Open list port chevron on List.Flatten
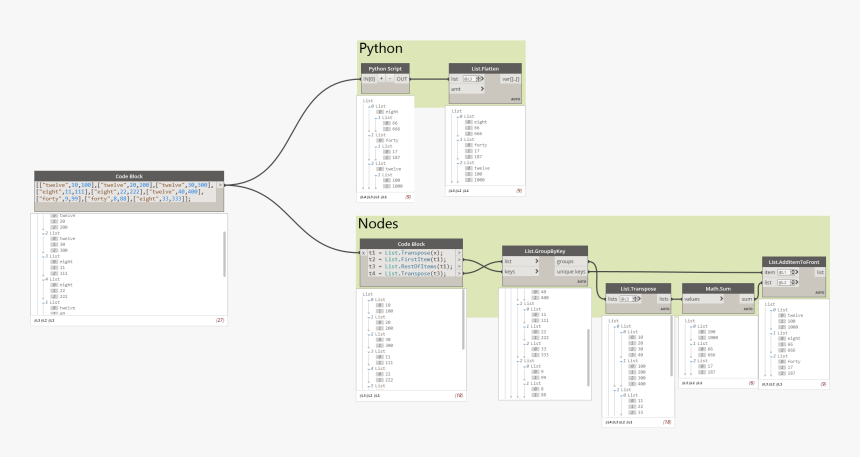 click(x=482, y=79)
